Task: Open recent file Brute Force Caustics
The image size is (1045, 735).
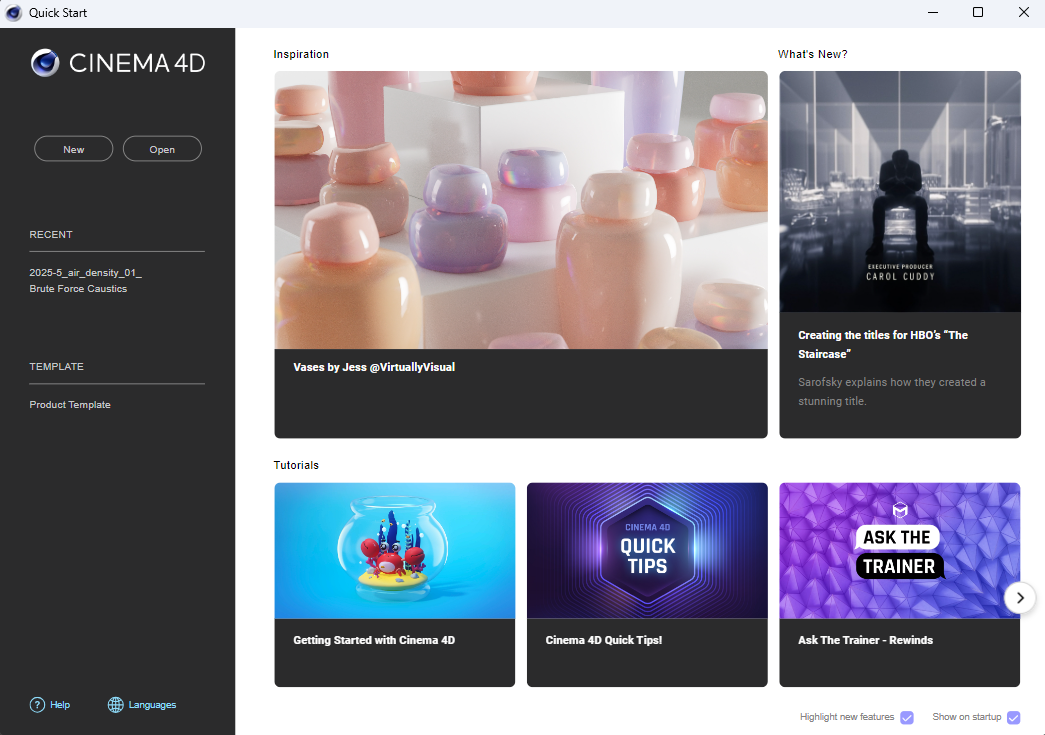Action: 78,289
